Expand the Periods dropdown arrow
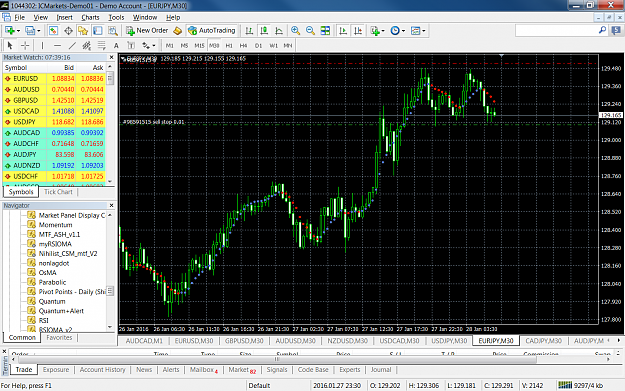 coord(403,31)
